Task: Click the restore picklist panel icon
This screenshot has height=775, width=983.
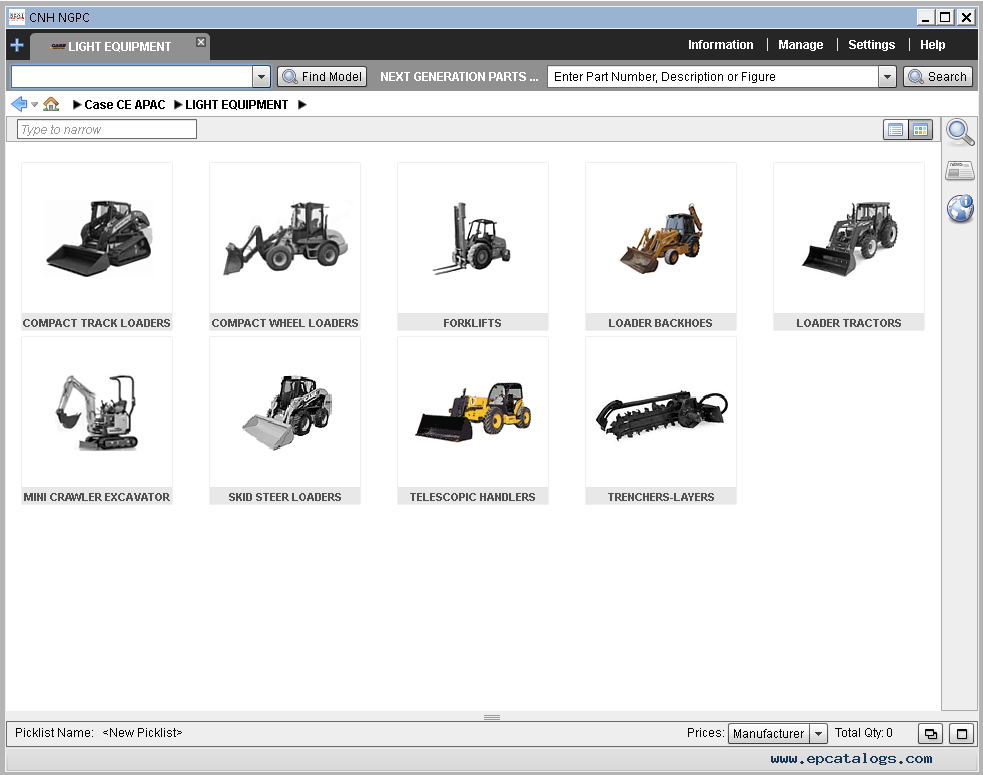Action: [930, 733]
